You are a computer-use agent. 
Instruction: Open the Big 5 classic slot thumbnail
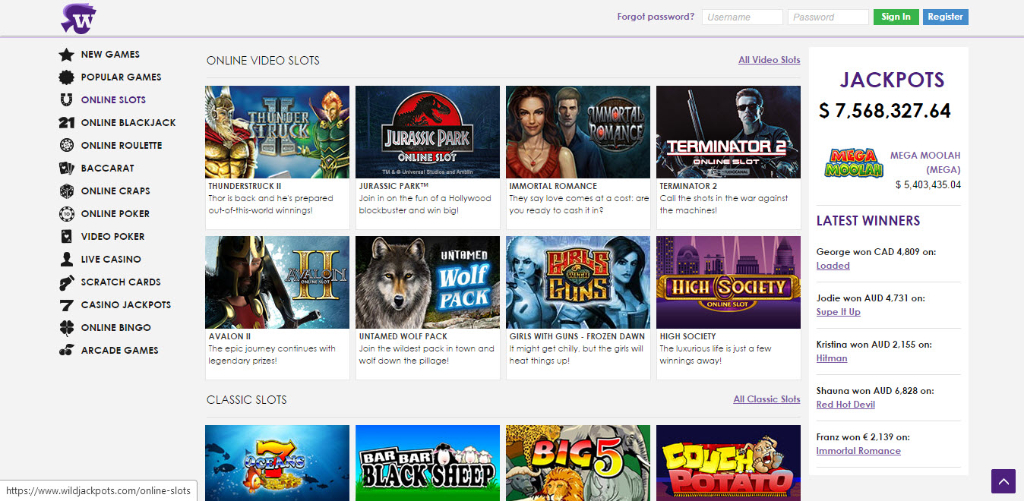point(578,463)
